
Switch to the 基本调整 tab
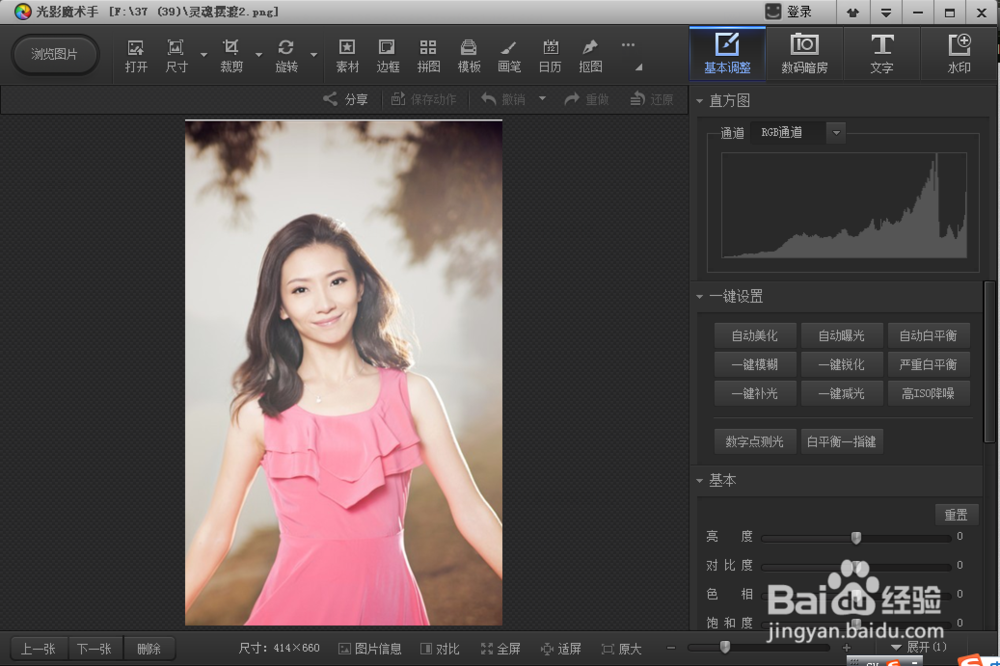point(727,54)
